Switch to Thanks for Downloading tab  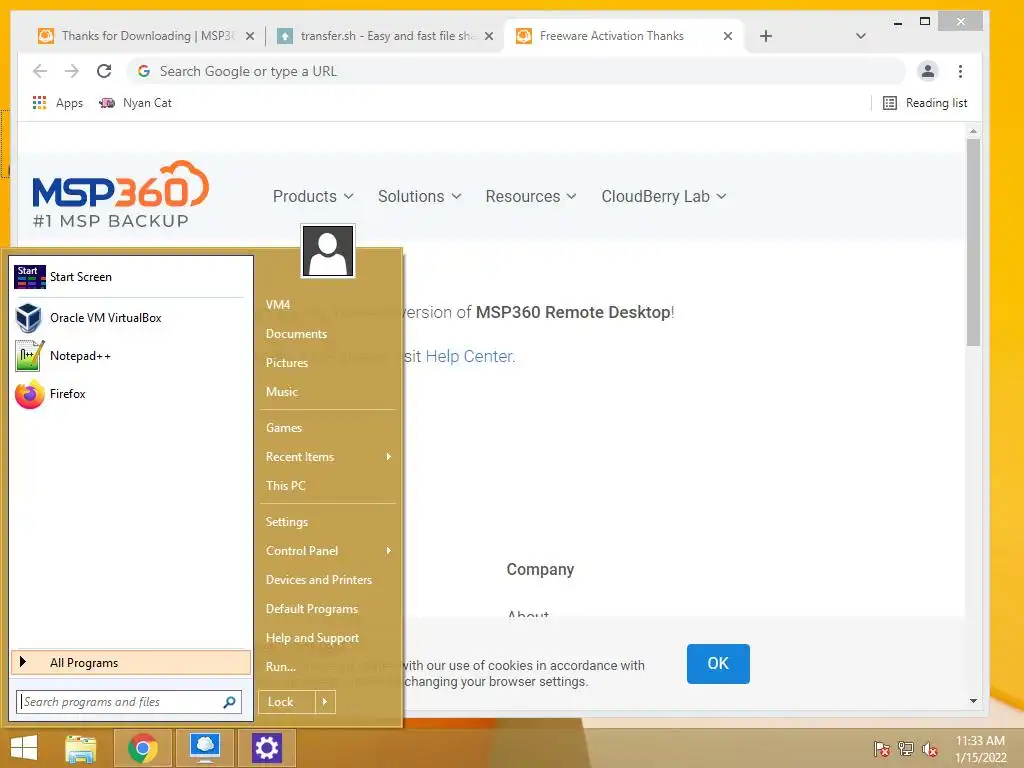(x=146, y=36)
